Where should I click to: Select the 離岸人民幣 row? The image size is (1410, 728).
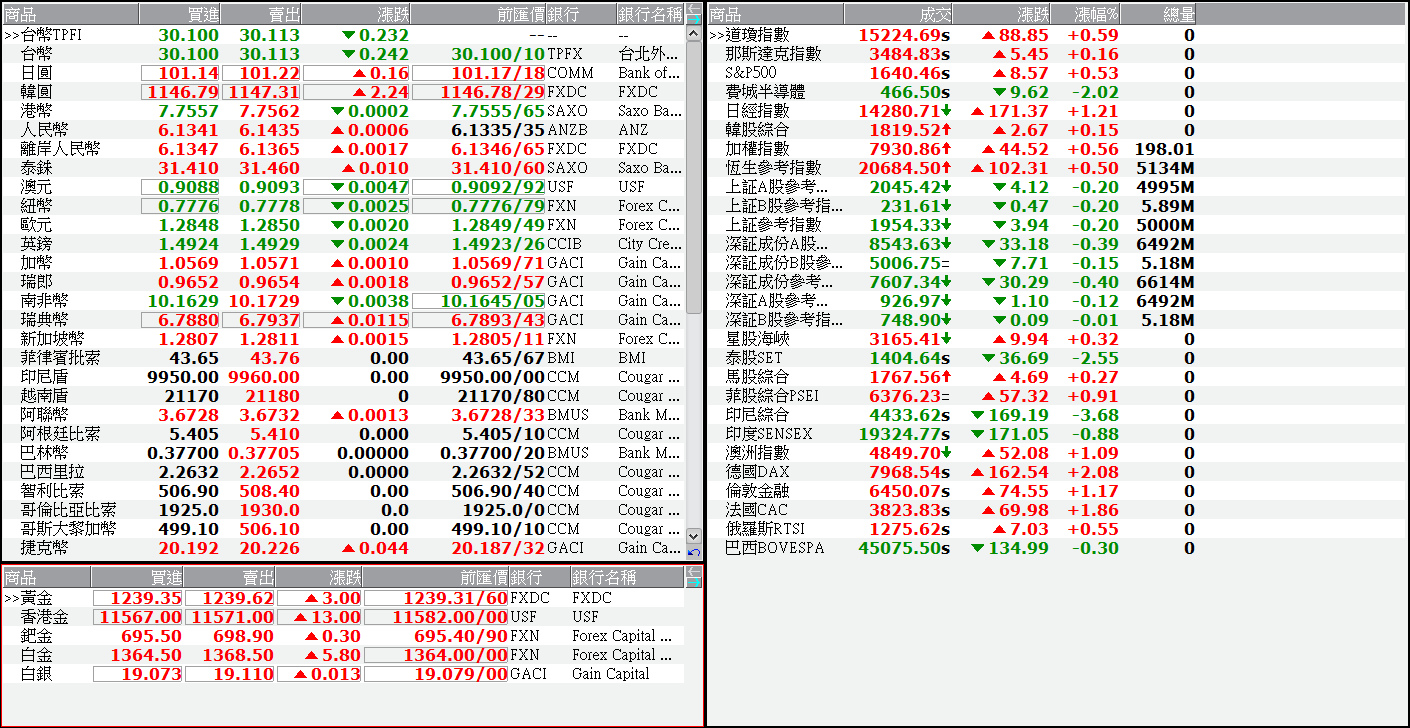coord(343,149)
